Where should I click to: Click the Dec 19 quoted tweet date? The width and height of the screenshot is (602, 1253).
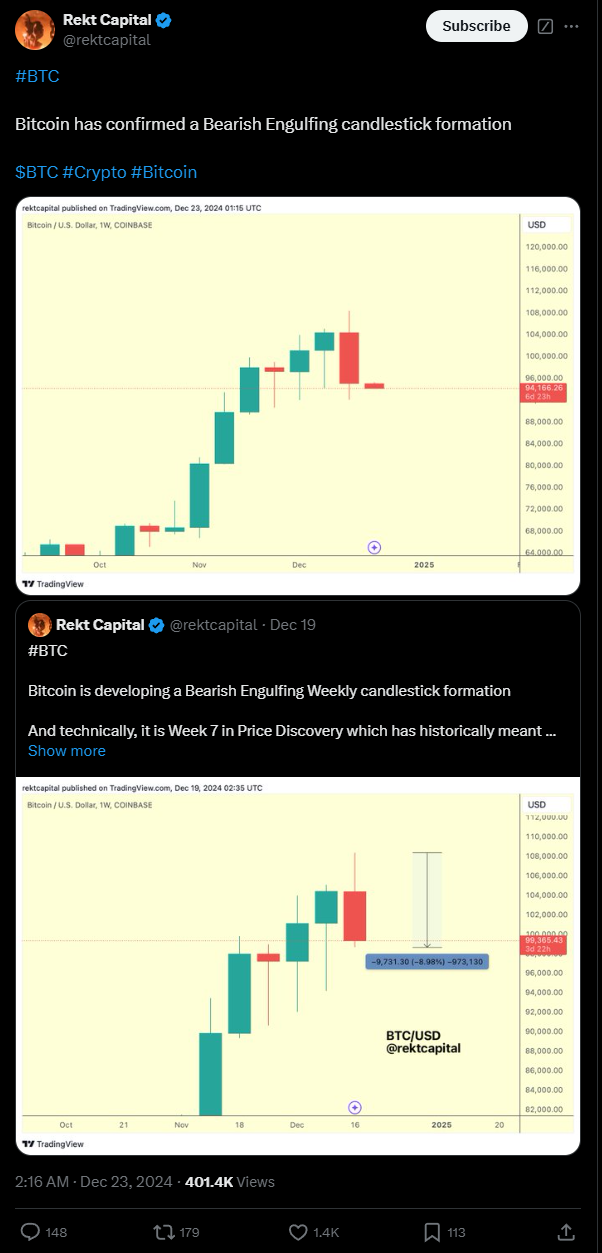293,626
